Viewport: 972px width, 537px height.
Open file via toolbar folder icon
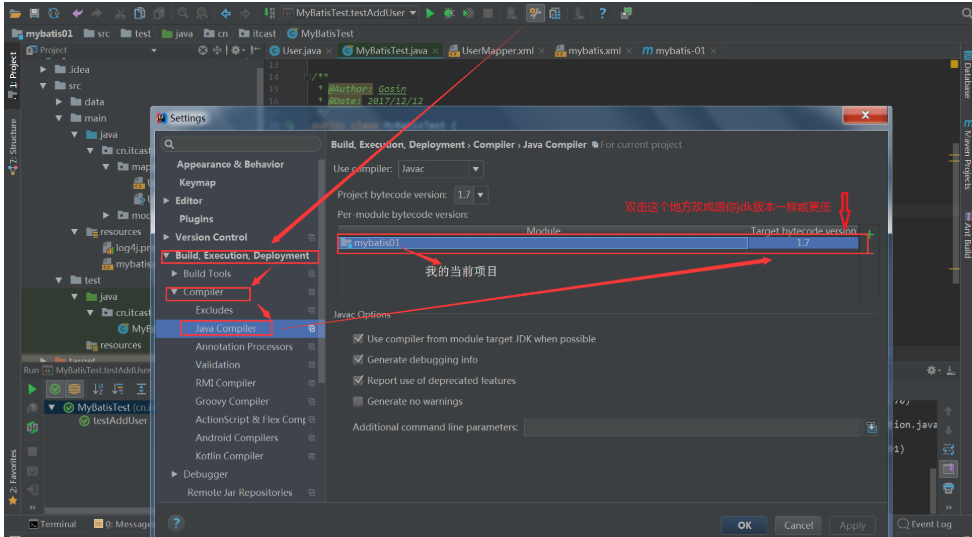pyautogui.click(x=15, y=13)
